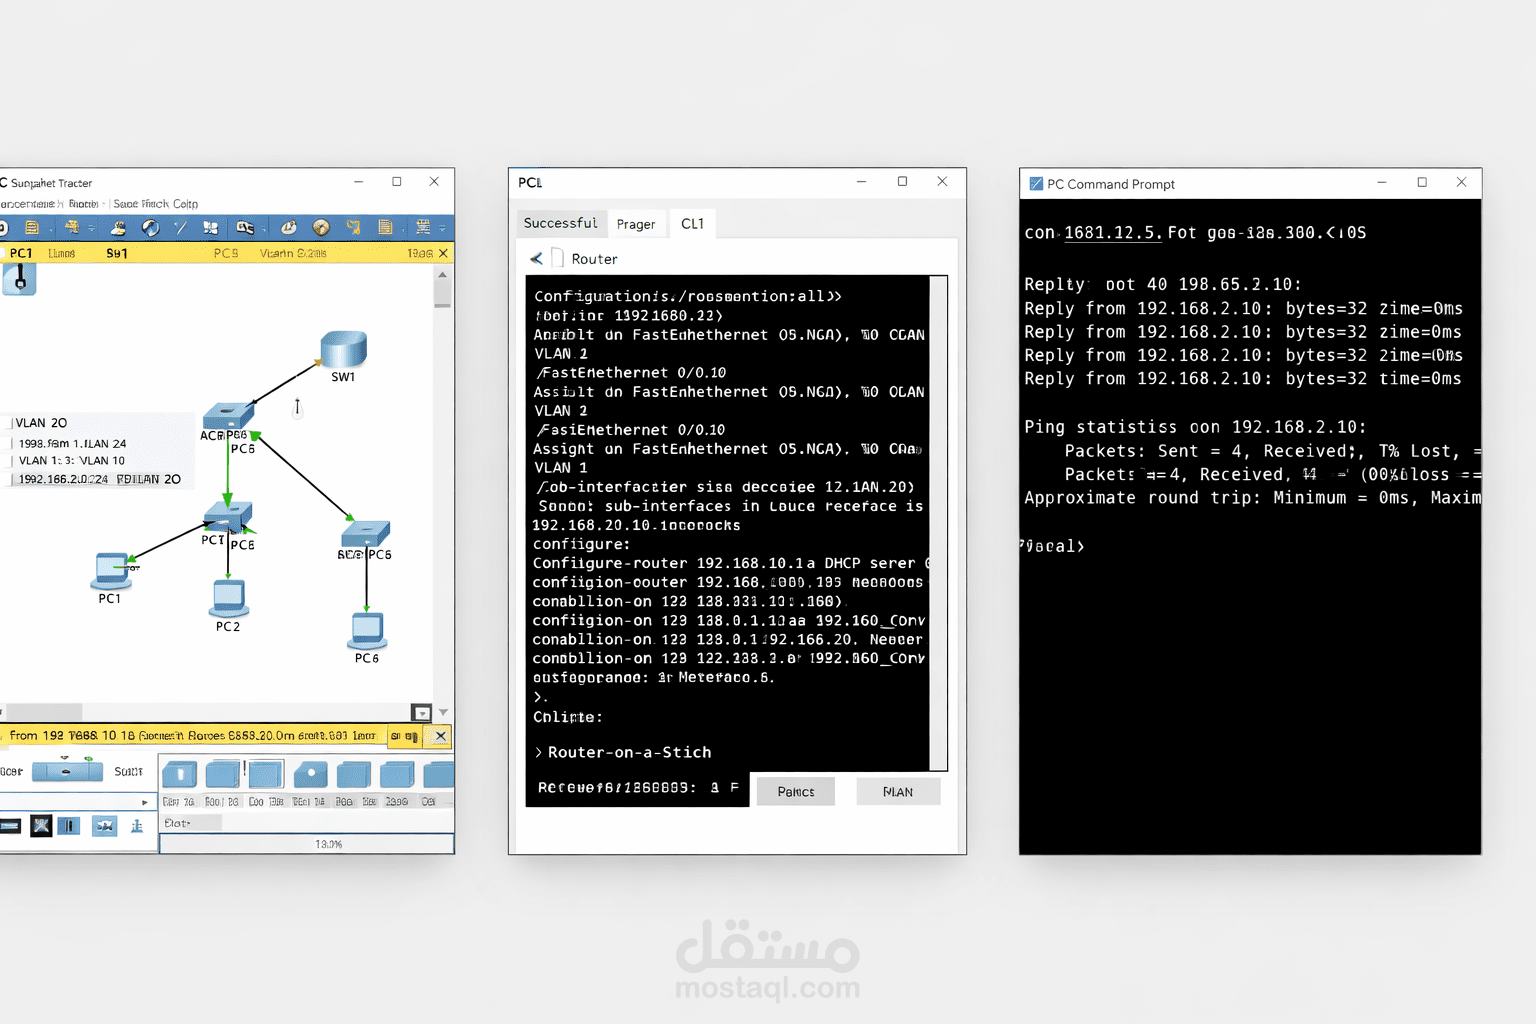Click the Elat field under the device thumbnails
1536x1024 pixels.
(191, 823)
